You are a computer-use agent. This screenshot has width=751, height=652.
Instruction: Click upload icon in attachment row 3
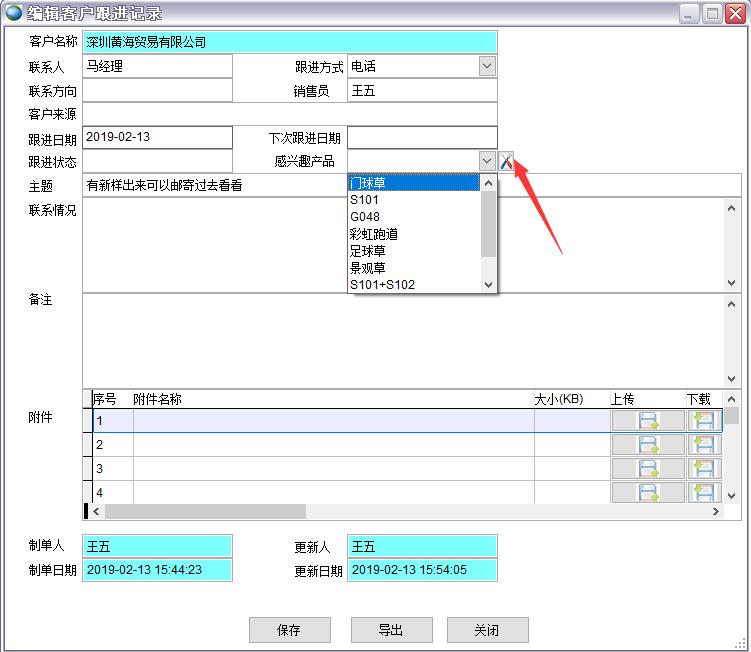pos(648,469)
